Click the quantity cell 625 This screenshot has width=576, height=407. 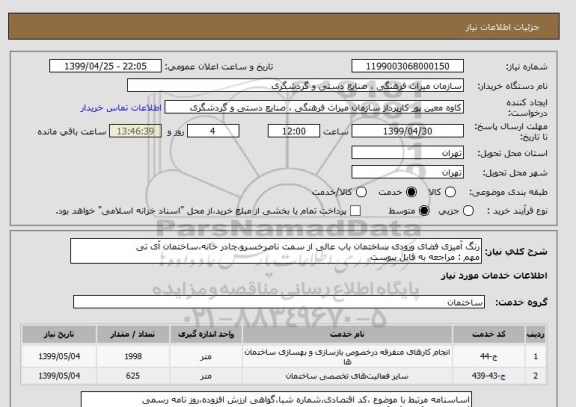pos(133,376)
